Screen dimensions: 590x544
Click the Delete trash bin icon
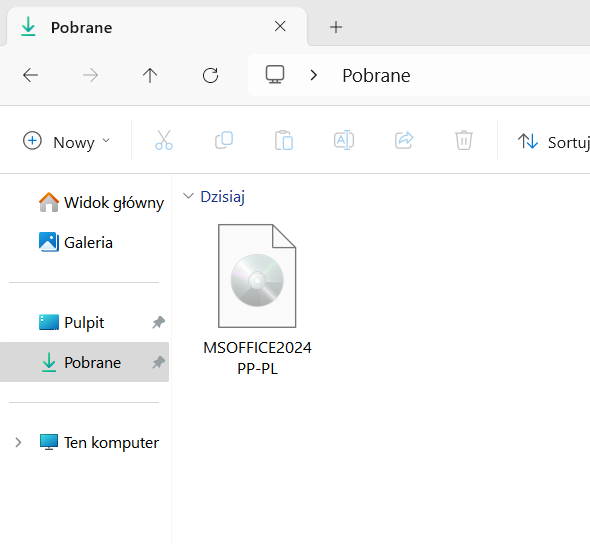point(464,140)
